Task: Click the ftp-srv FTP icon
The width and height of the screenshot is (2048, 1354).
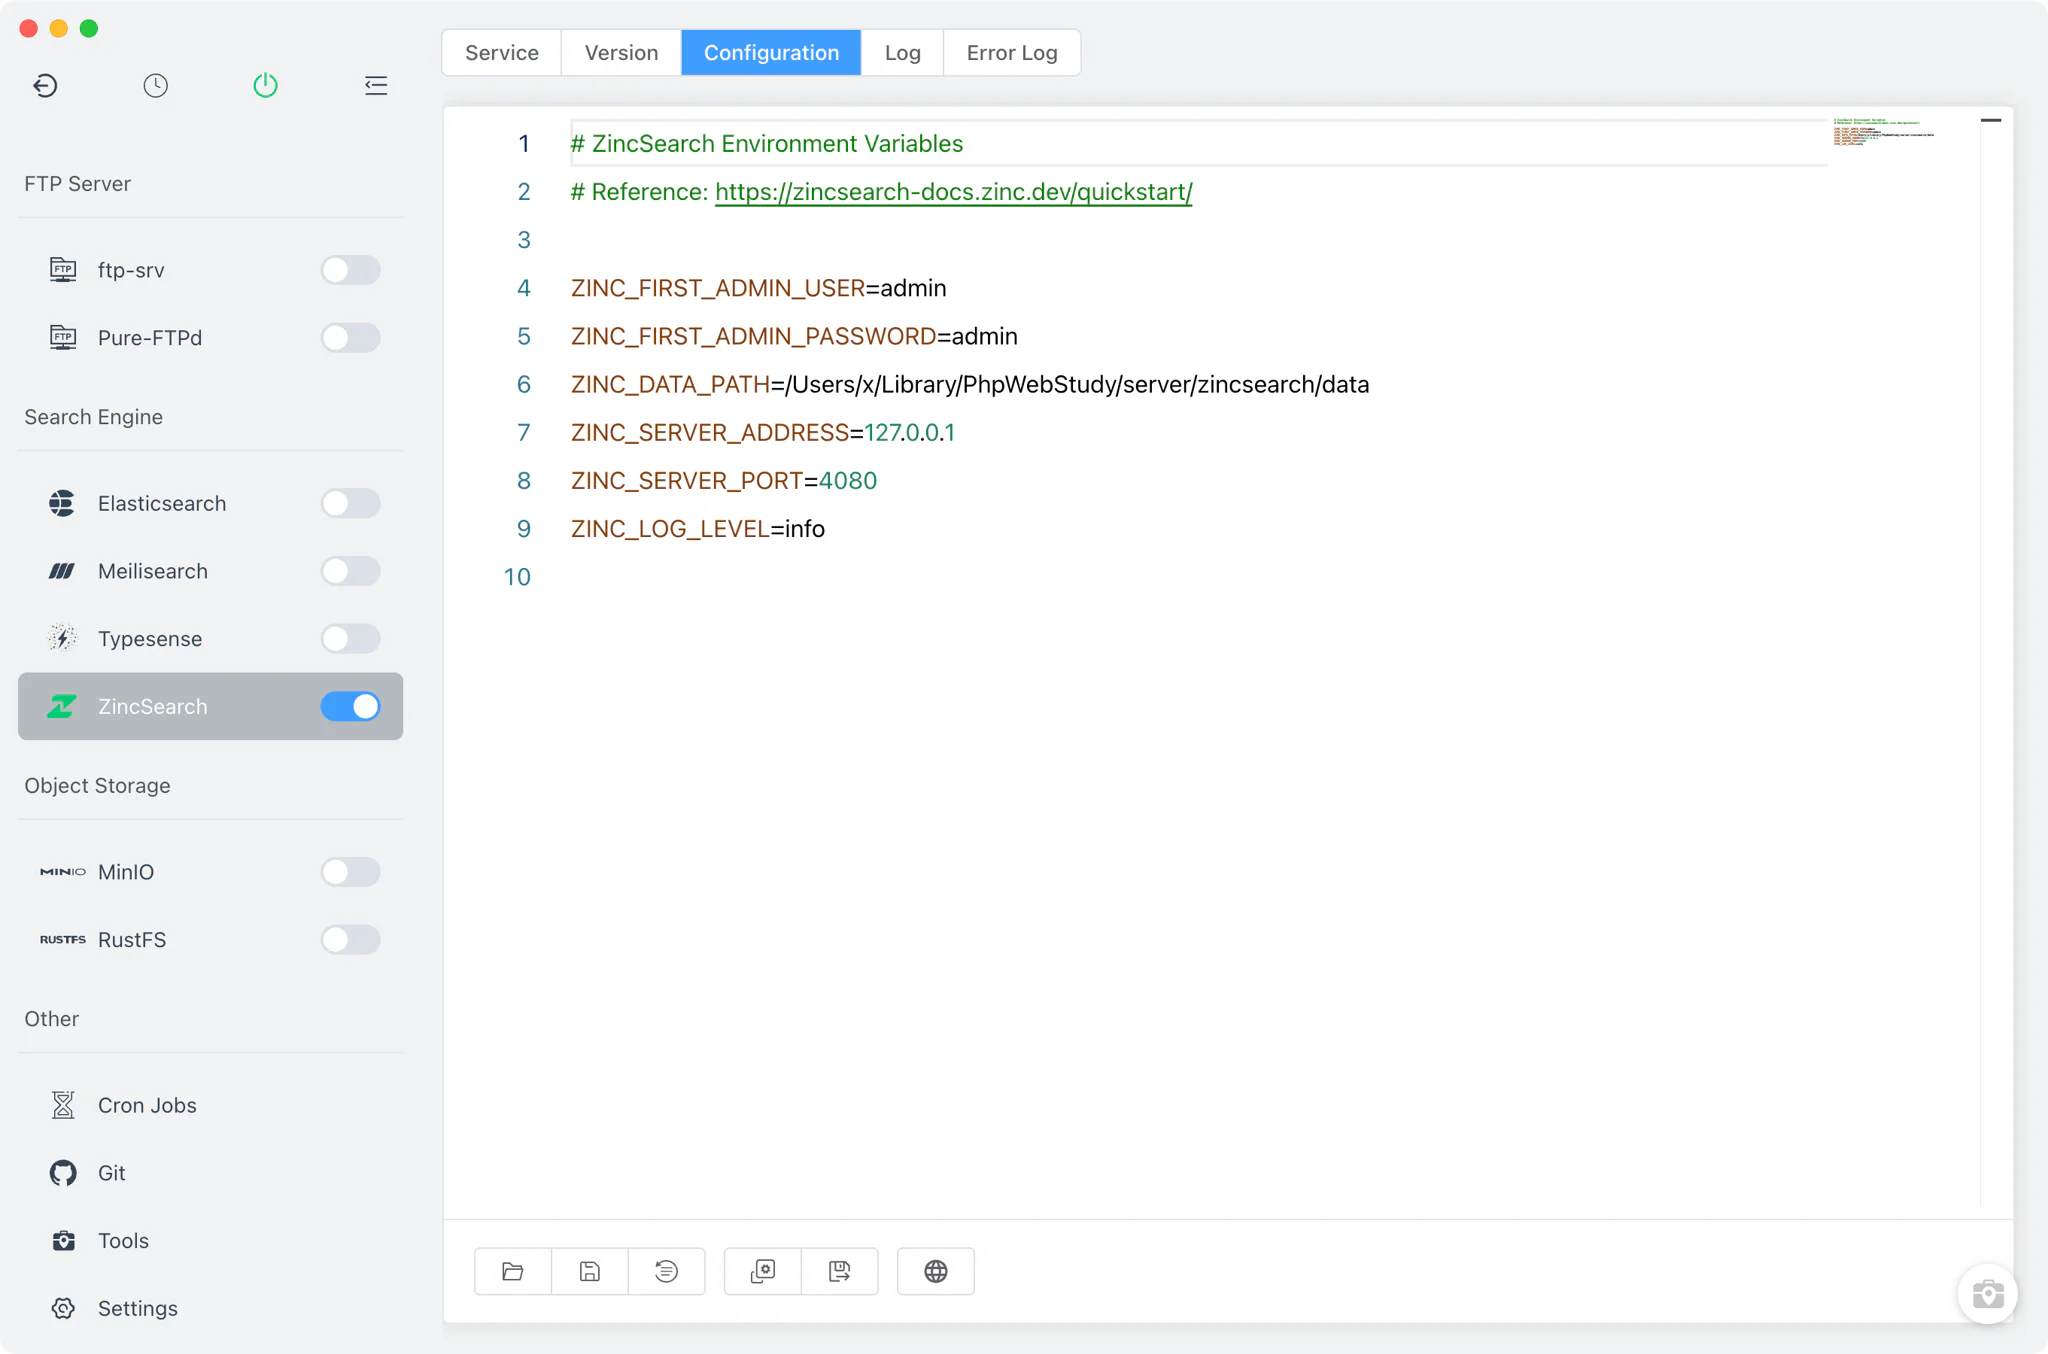Action: click(63, 269)
